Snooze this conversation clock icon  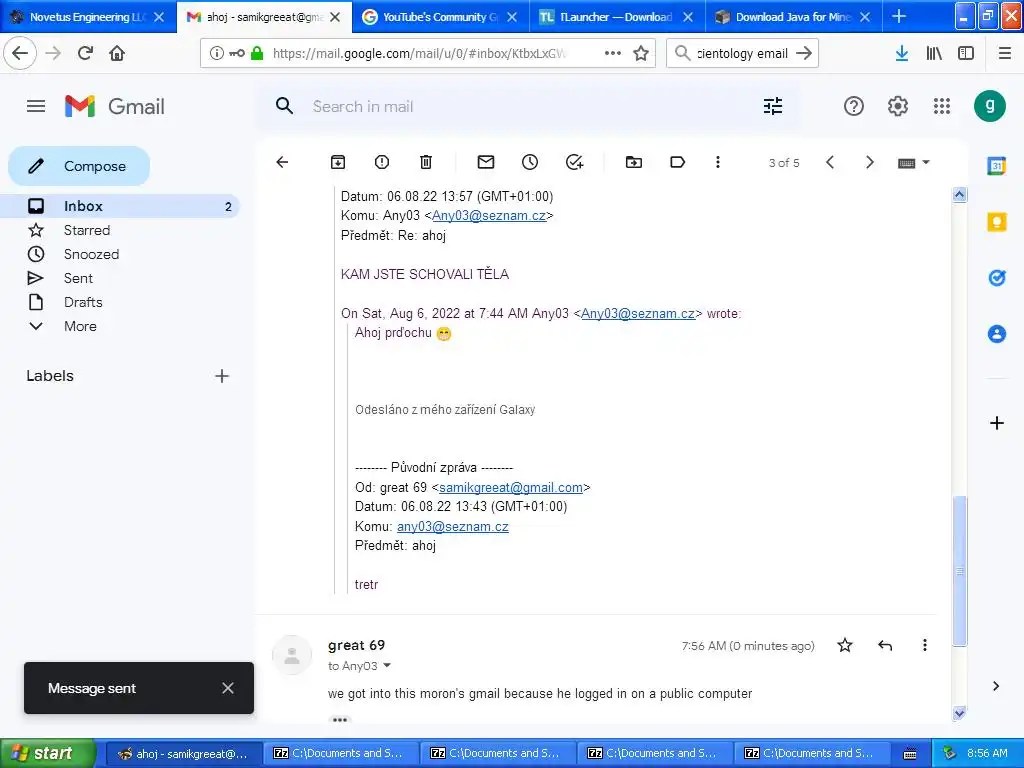pyautogui.click(x=530, y=162)
